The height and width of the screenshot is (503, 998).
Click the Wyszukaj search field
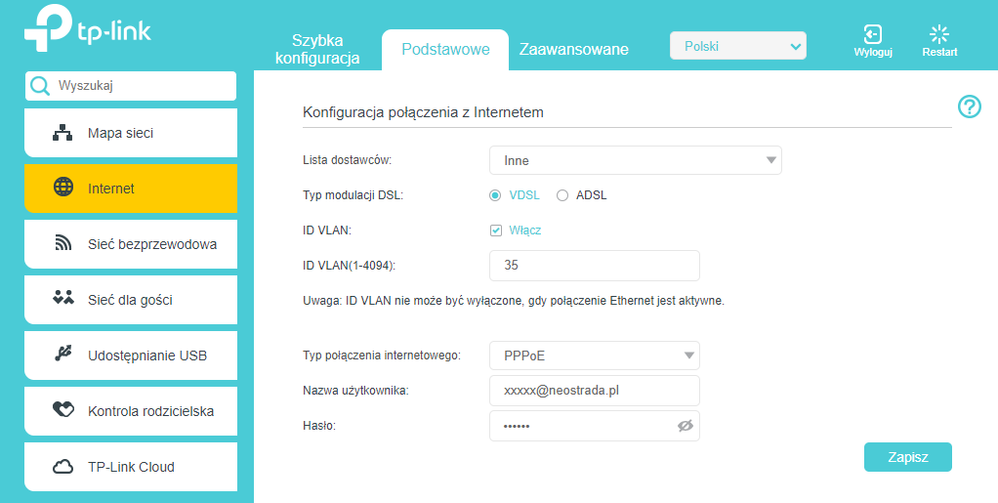click(130, 86)
